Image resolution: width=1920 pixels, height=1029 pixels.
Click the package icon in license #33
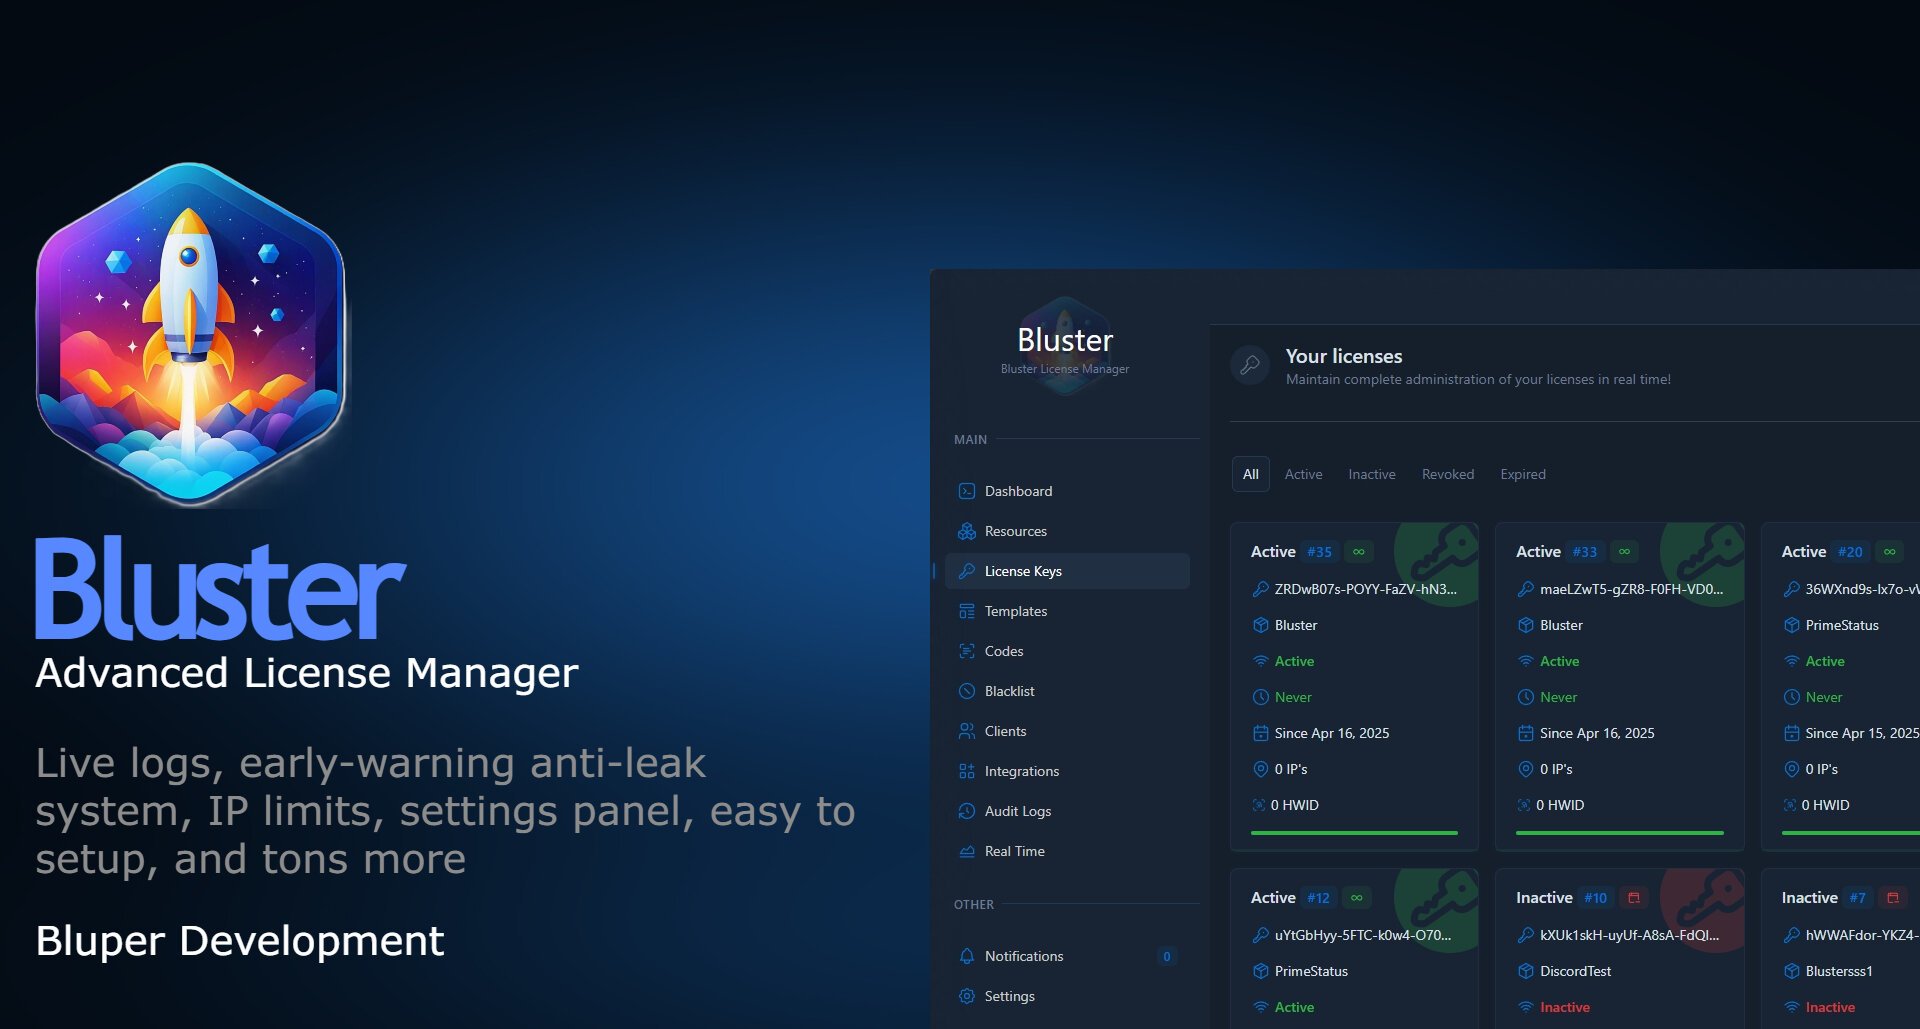[x=1525, y=625]
